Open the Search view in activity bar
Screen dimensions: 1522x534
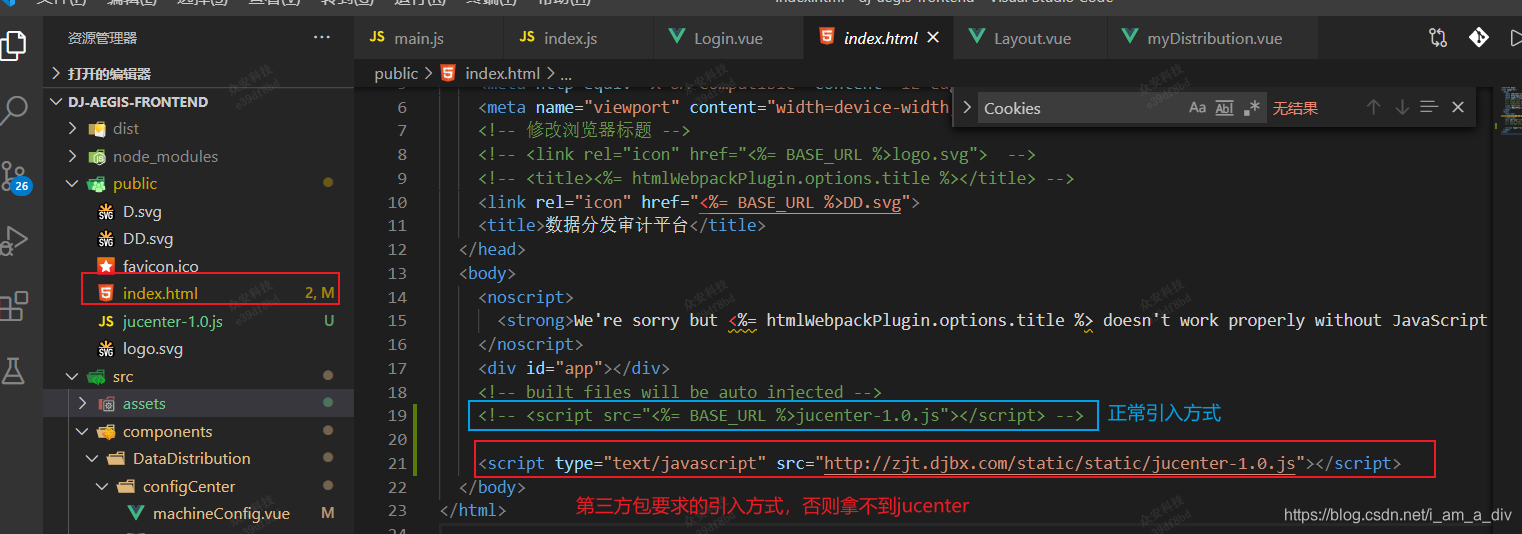(14, 110)
